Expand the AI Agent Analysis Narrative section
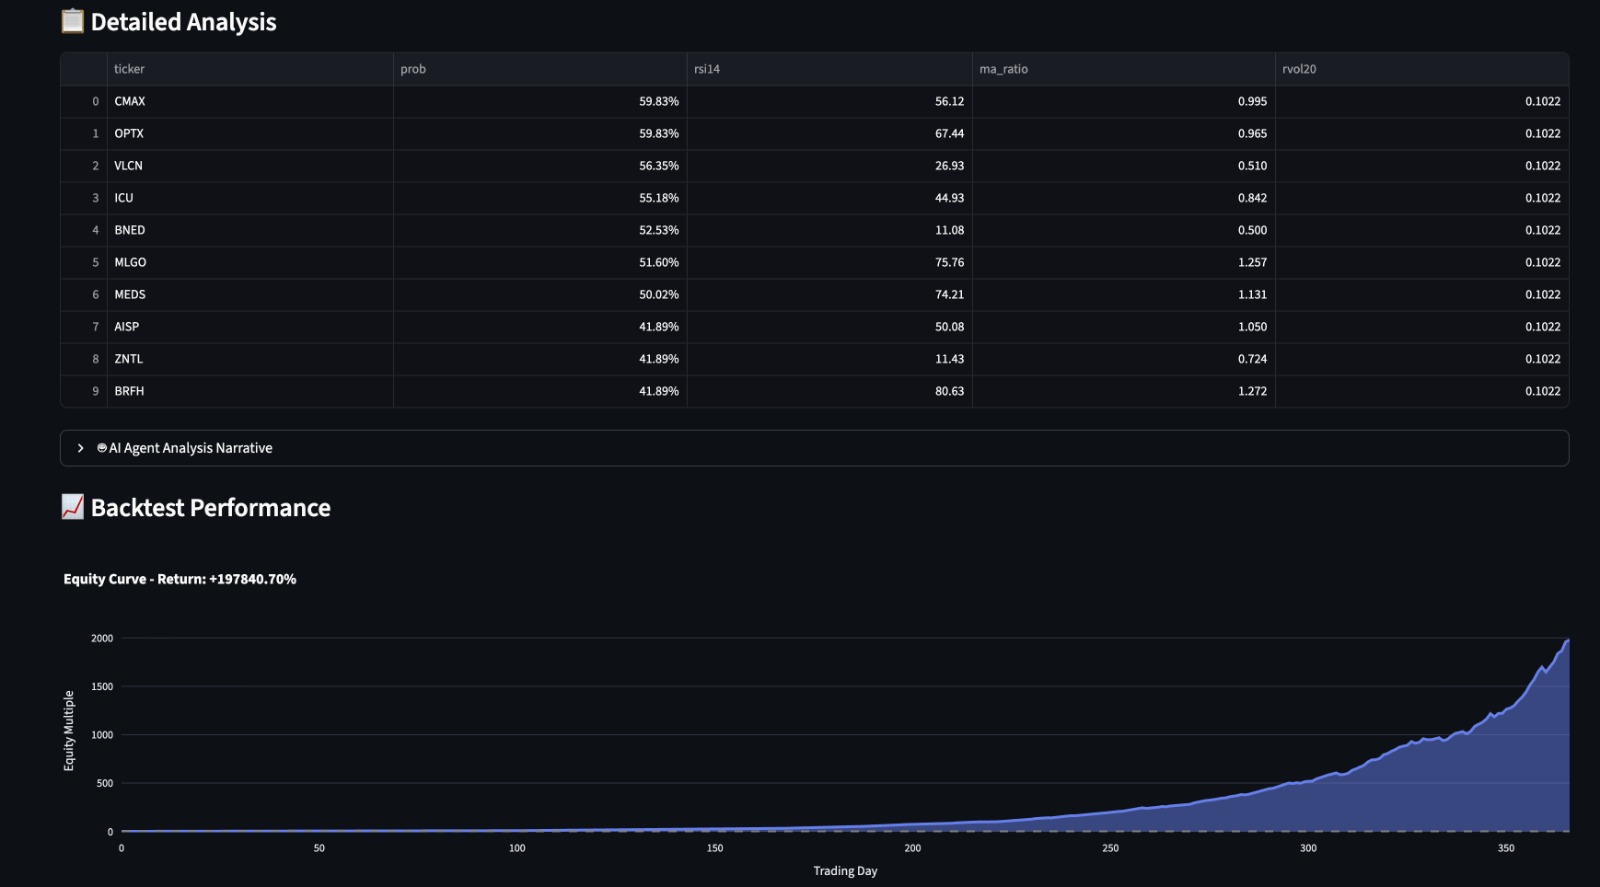1600x887 pixels. [x=814, y=448]
